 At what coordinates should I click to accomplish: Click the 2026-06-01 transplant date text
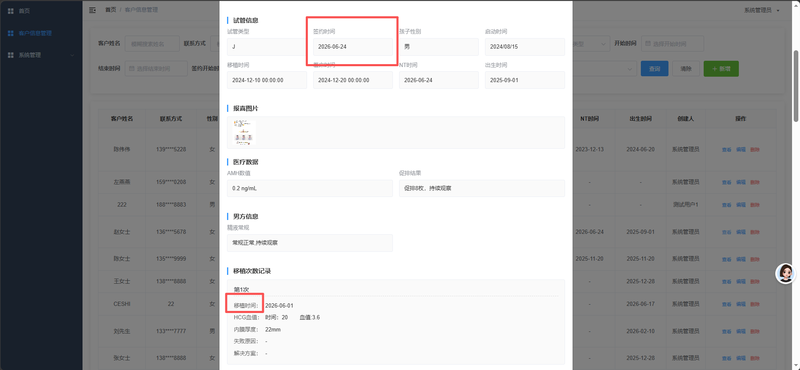[x=279, y=305]
